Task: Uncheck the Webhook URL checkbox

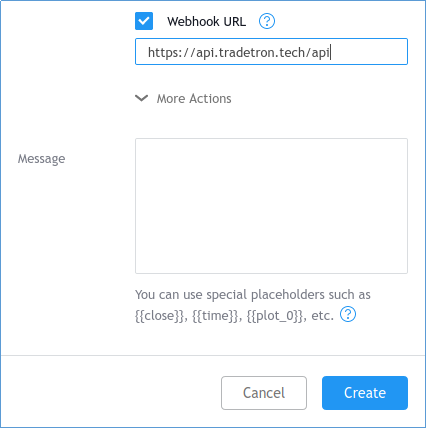Action: pos(144,21)
